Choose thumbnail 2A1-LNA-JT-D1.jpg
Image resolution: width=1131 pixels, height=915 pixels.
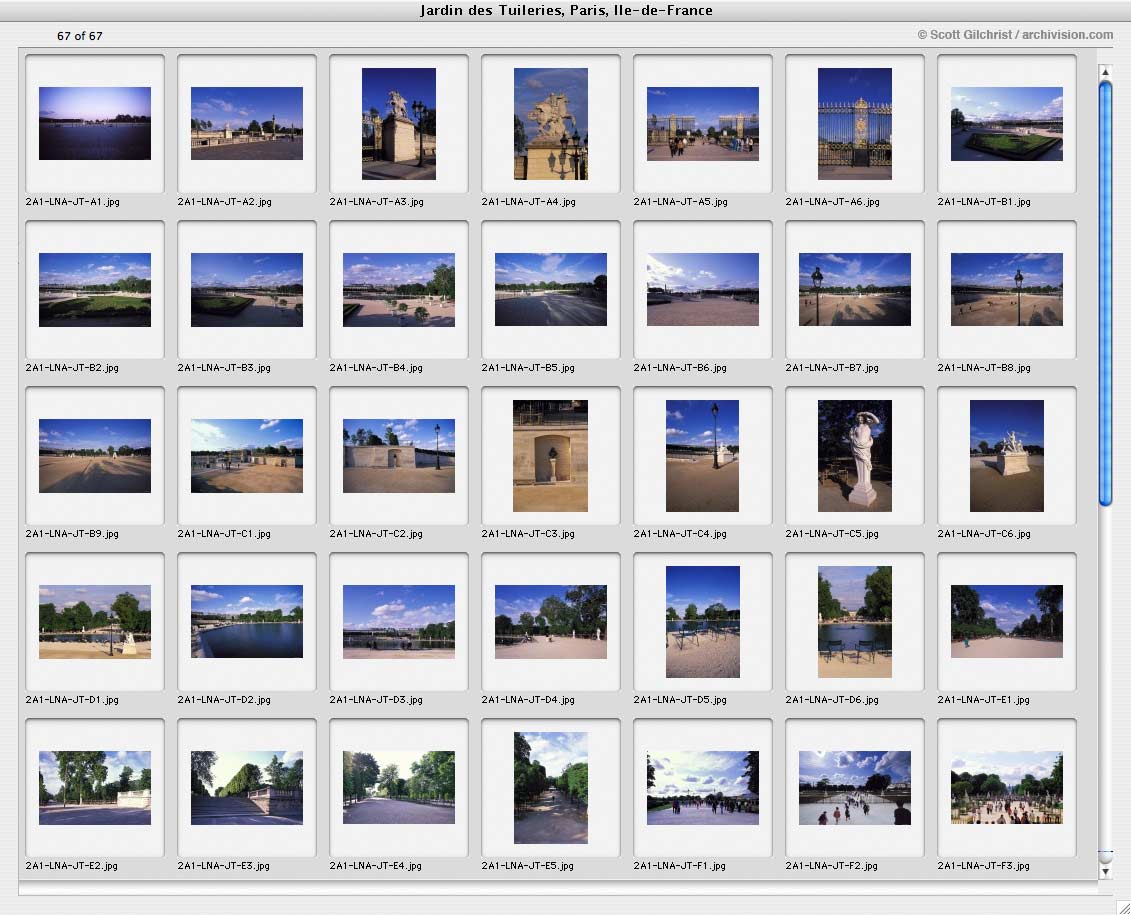[94, 622]
